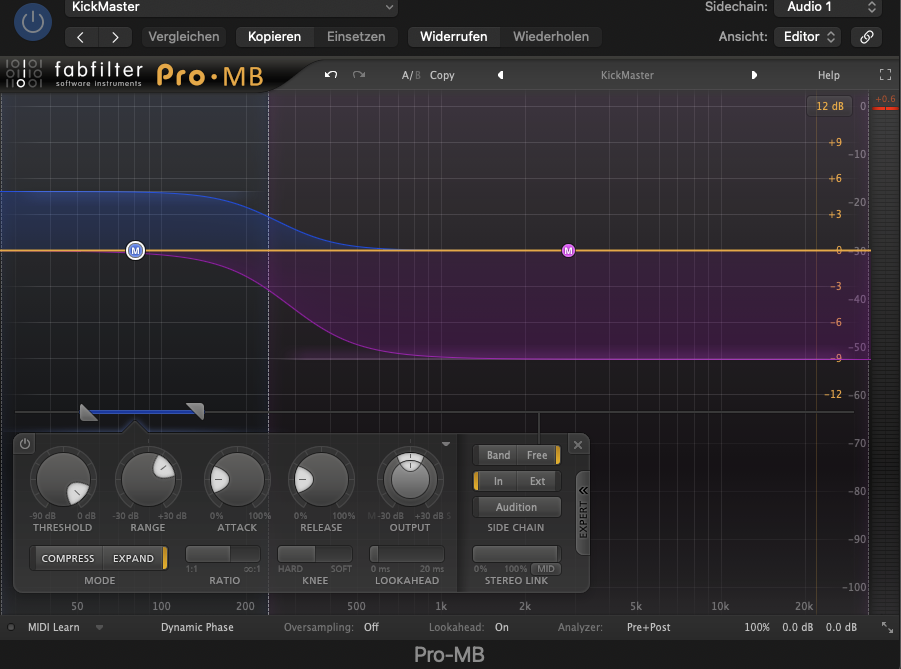This screenshot has width=901, height=669.
Task: Click the link chain icon
Action: pyautogui.click(x=866, y=37)
